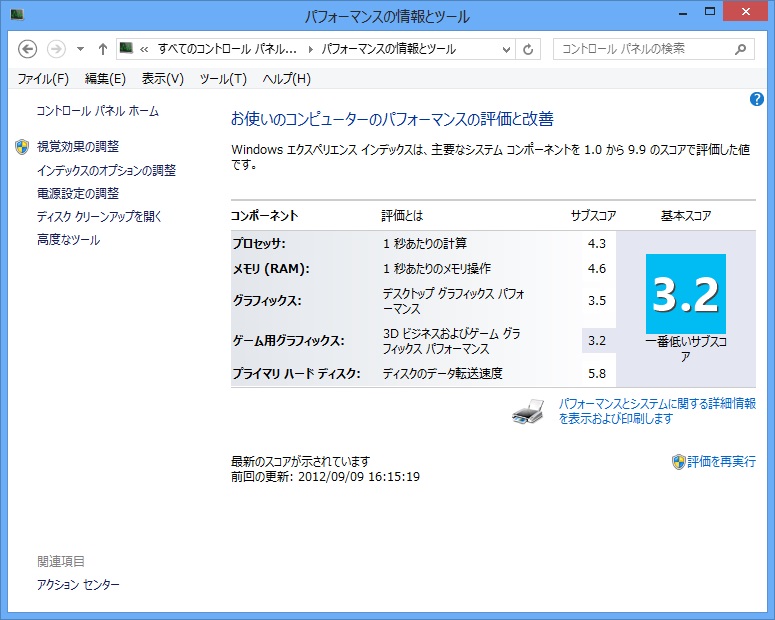Click the メモリ (RAM): row label
Screen dimensions: 775x620
tap(271, 269)
